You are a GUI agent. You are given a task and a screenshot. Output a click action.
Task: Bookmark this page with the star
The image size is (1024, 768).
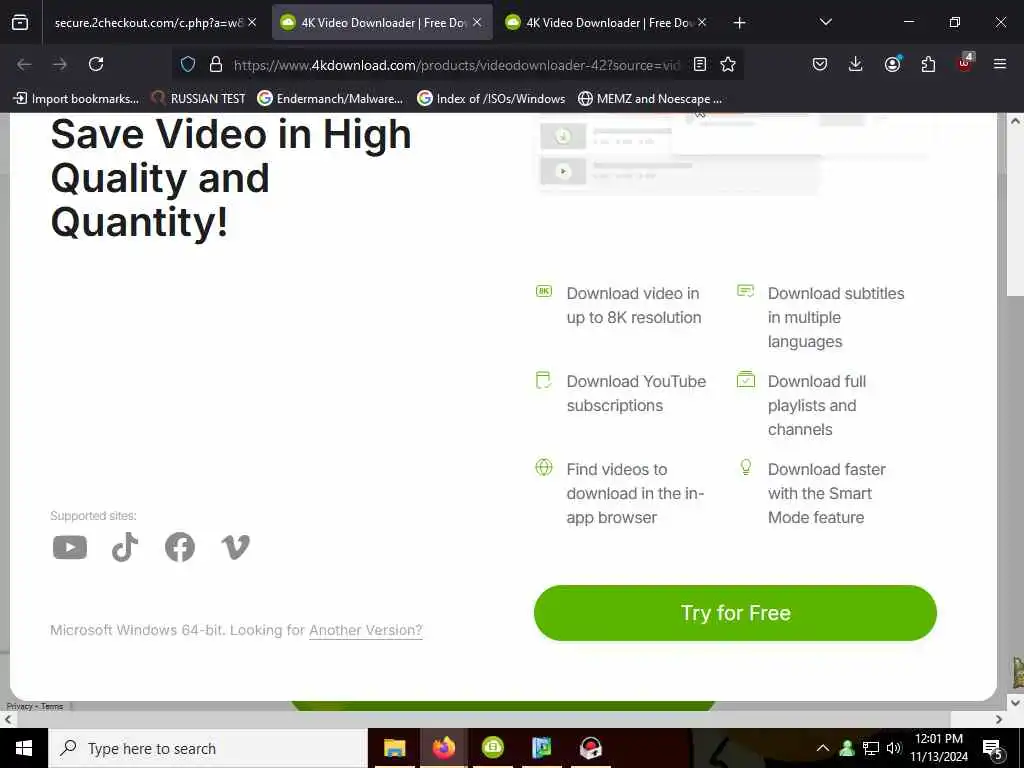[728, 64]
